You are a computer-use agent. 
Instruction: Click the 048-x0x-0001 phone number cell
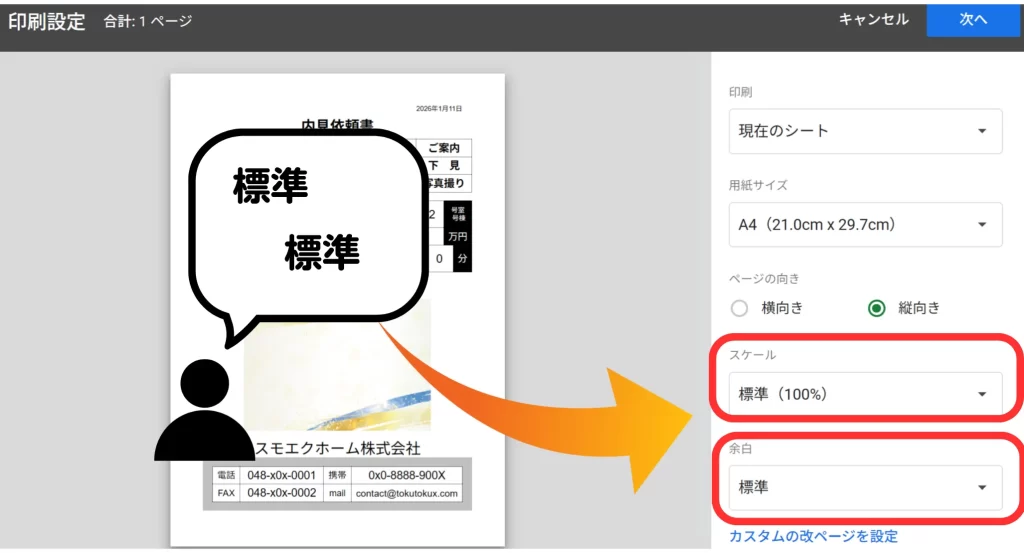281,475
